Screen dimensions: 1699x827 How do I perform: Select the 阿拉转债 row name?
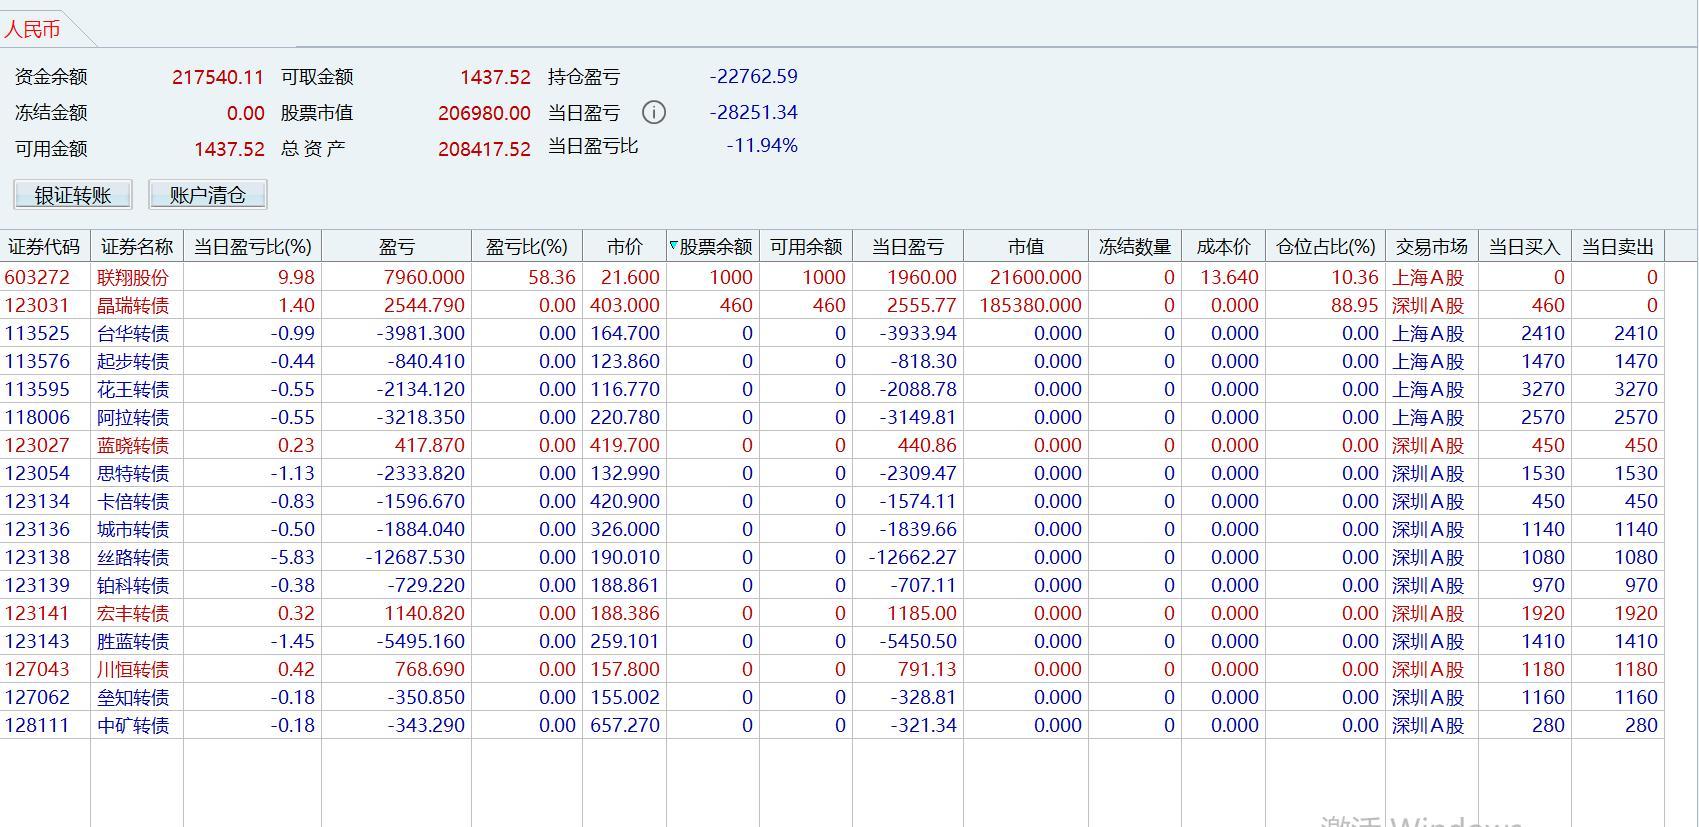tap(133, 417)
